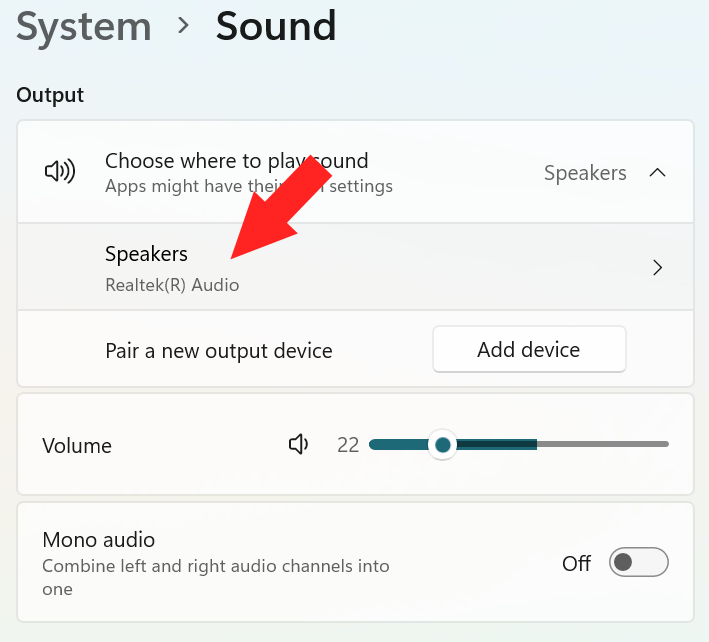This screenshot has height=642, width=709.
Task: Go back to System breadcrumb
Action: point(84,27)
